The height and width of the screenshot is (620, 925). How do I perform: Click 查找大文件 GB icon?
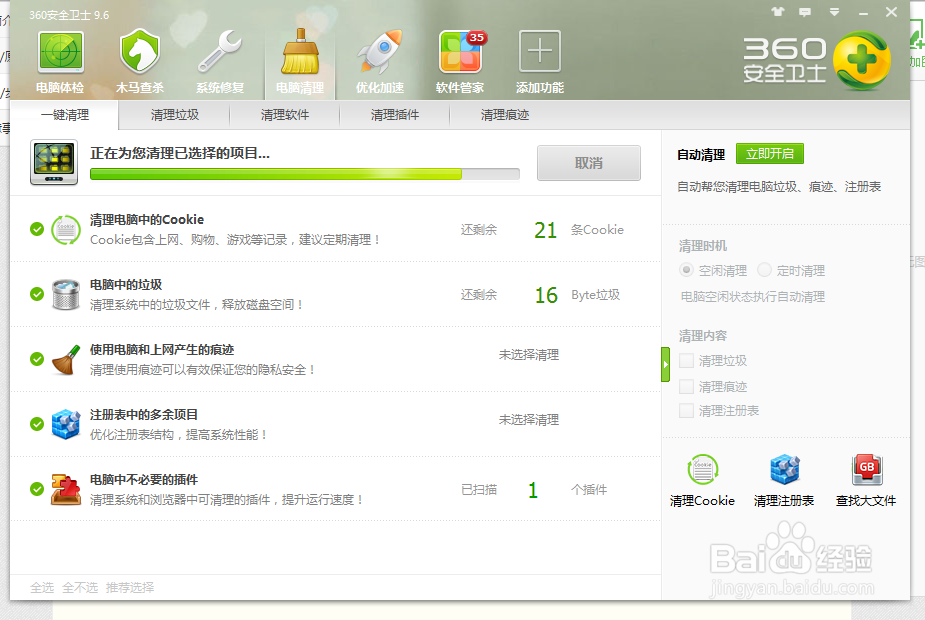867,470
